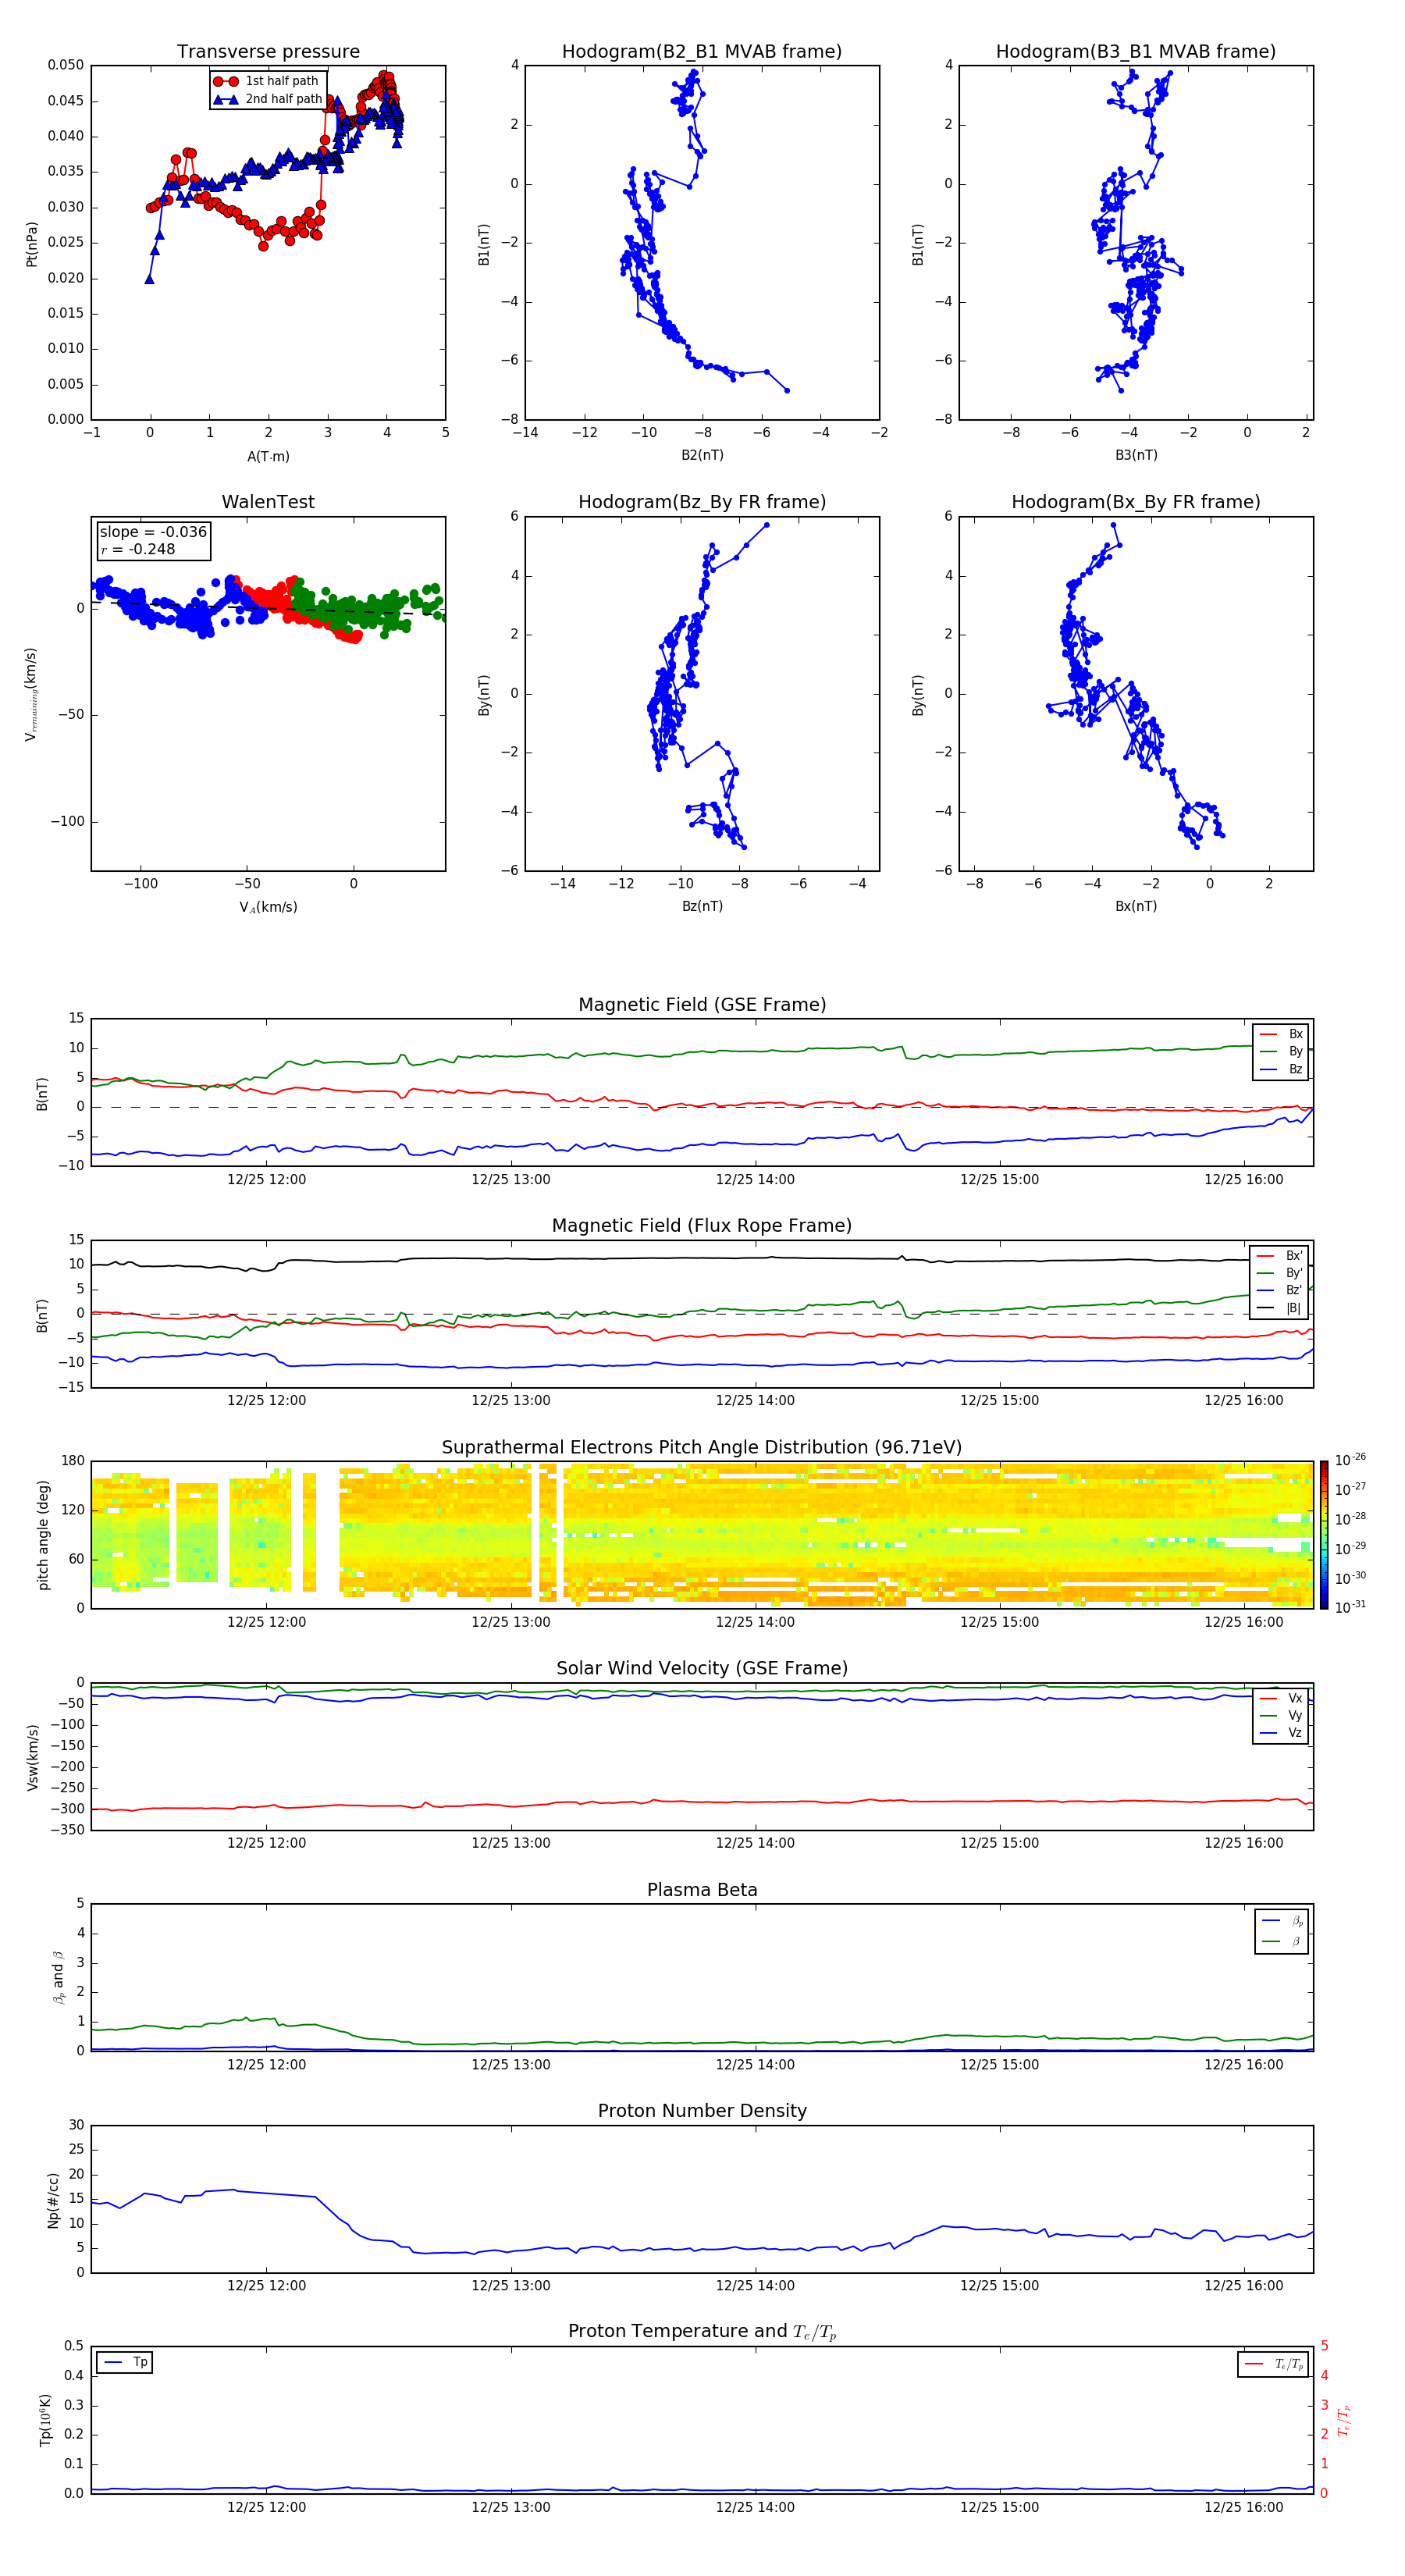Screen dimensions: 1405x2576
Task: Click 'Bx' legend entry in GSE magnetic field
Action: pos(1281,1034)
